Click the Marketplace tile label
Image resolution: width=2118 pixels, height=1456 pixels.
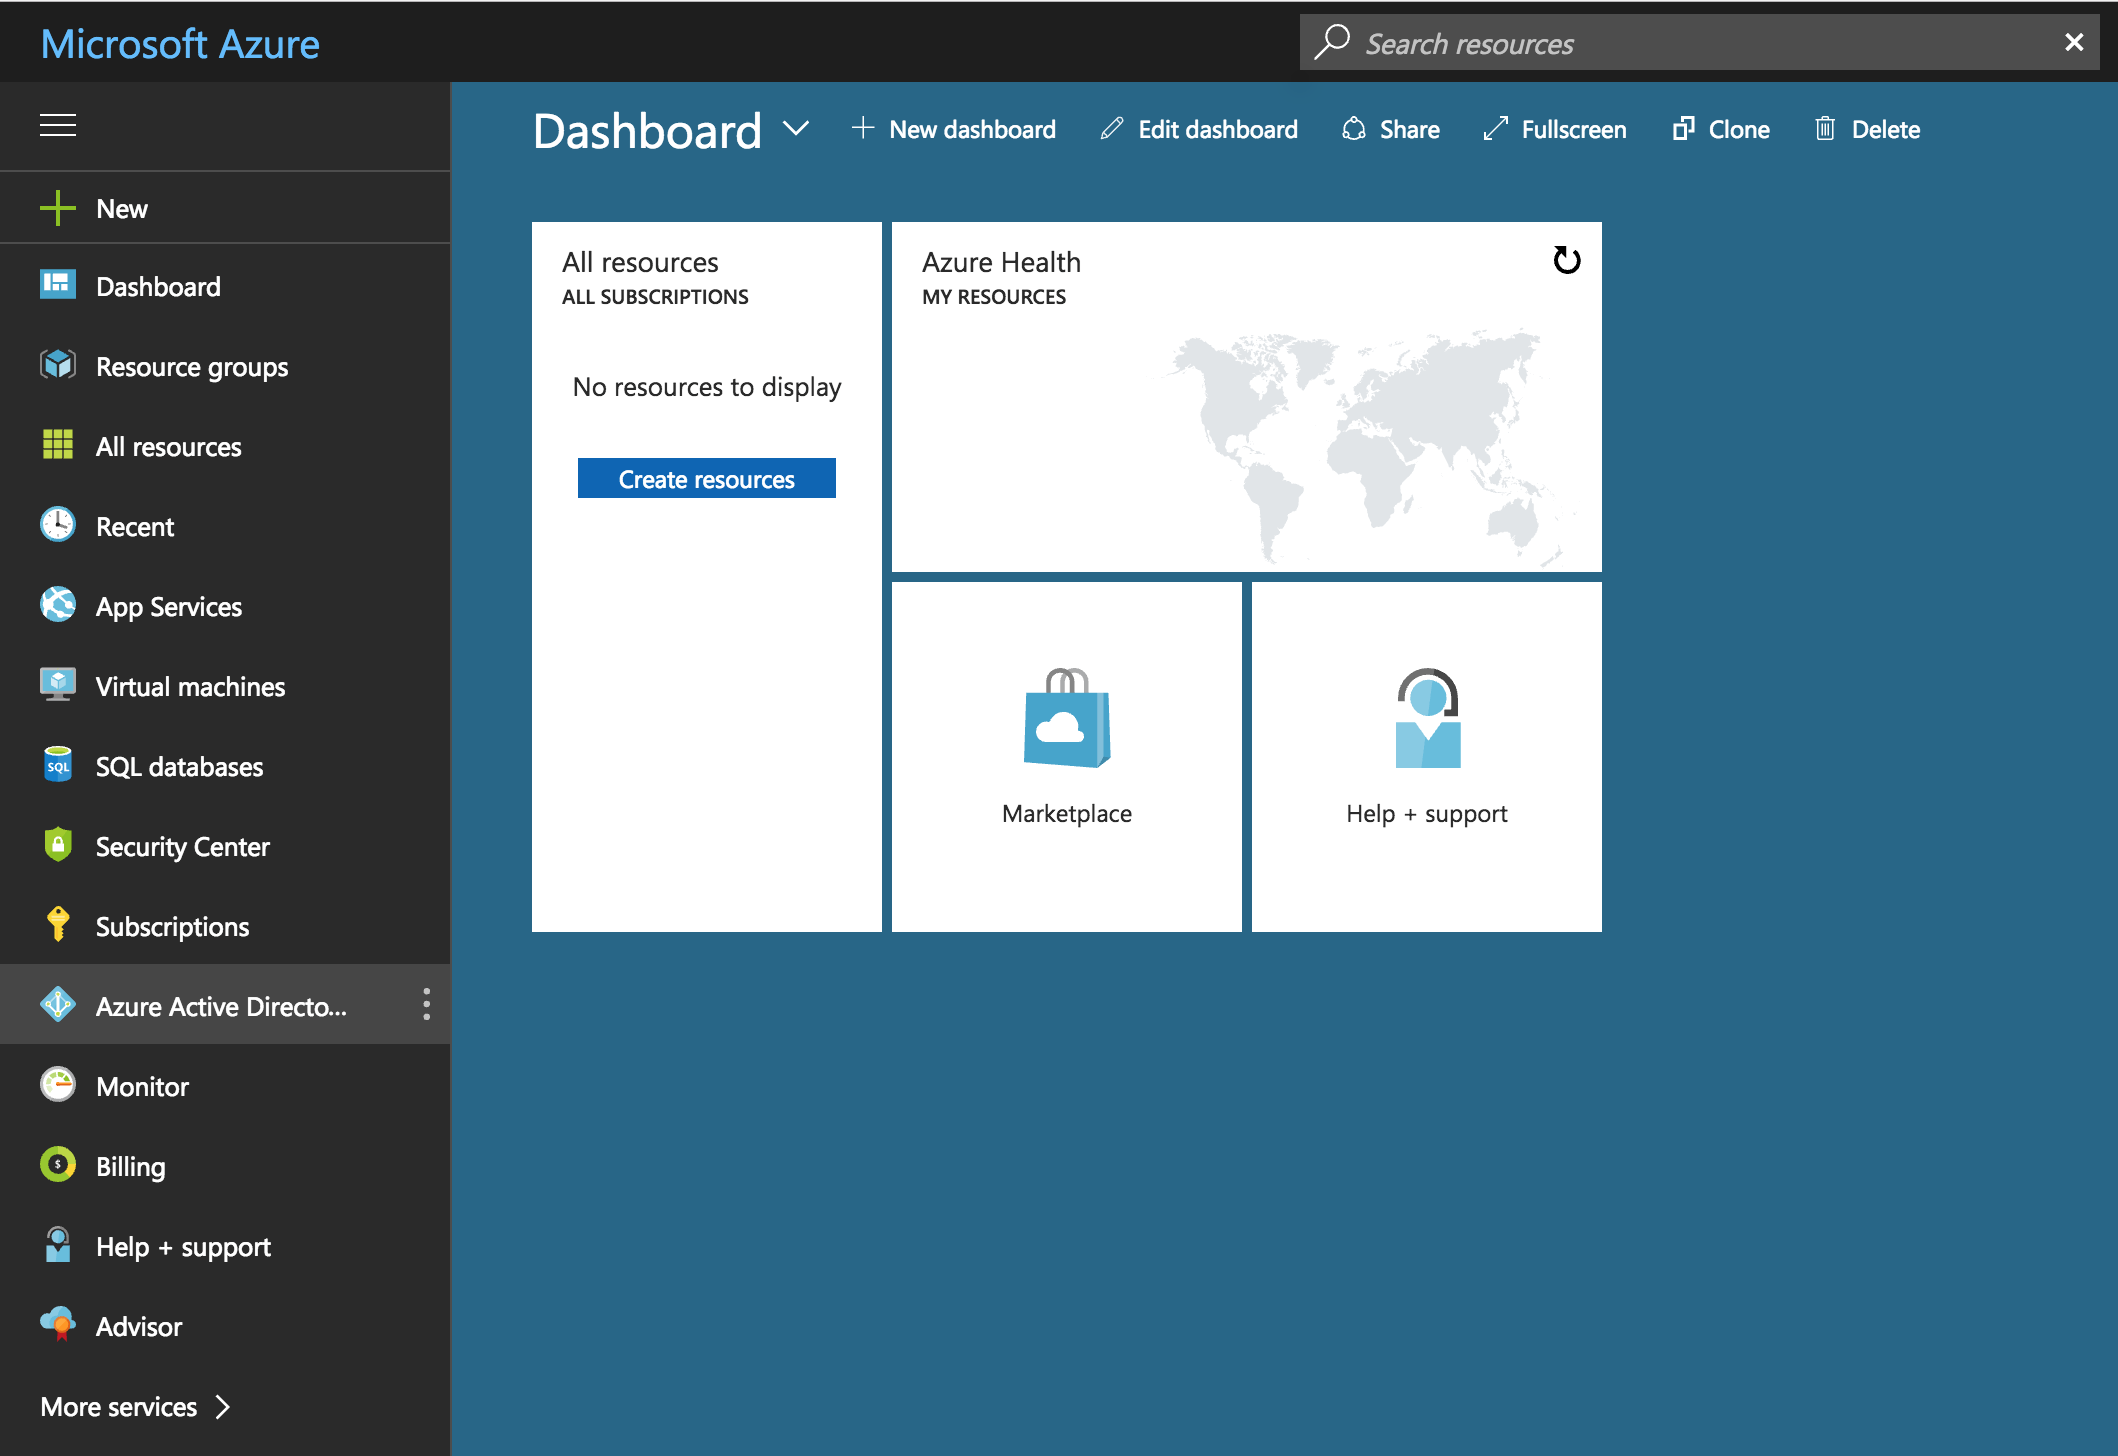(1067, 813)
